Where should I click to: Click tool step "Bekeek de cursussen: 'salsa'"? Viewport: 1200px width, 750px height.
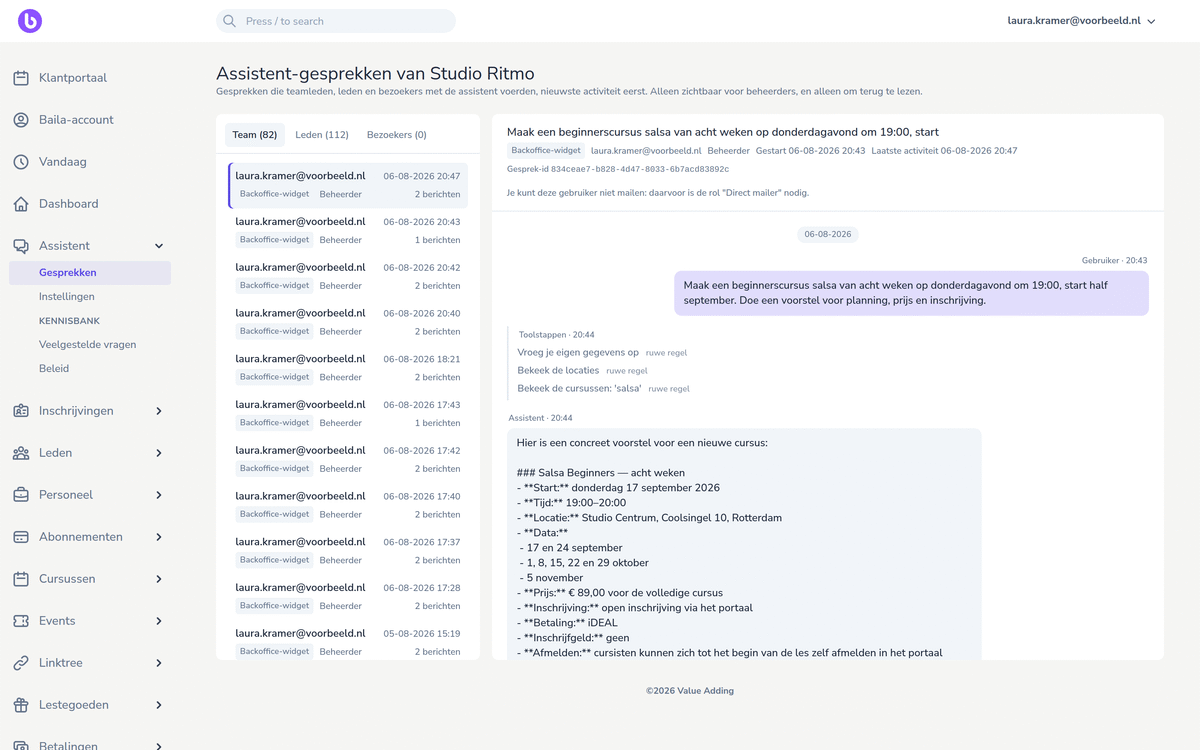pos(579,388)
